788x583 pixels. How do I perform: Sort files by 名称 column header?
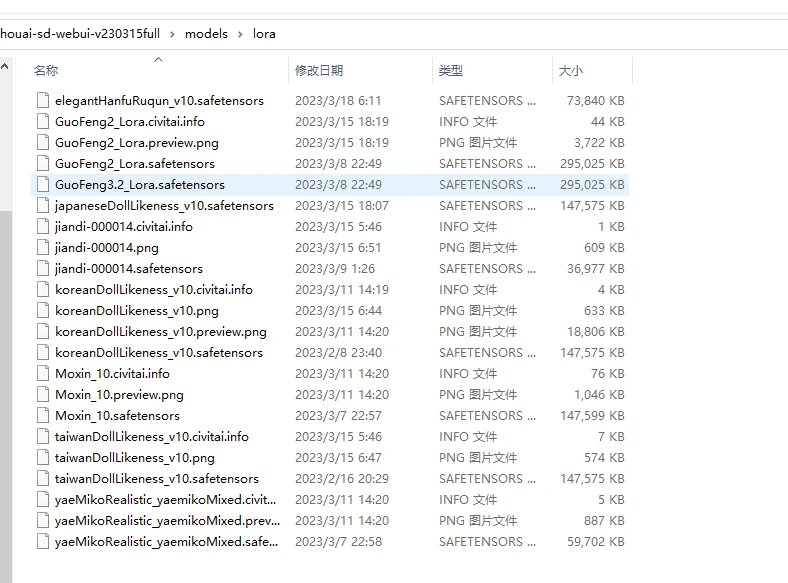46,70
